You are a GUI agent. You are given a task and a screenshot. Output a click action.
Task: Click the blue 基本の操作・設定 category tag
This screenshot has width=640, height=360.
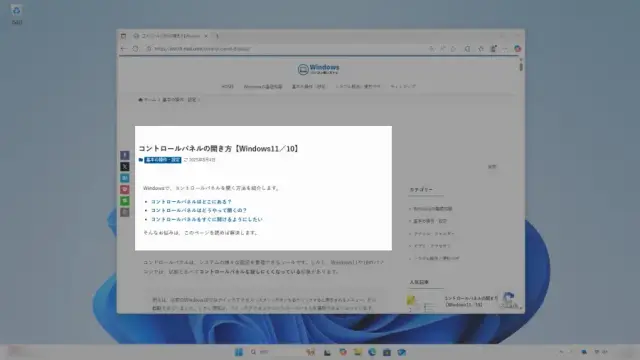click(162, 160)
